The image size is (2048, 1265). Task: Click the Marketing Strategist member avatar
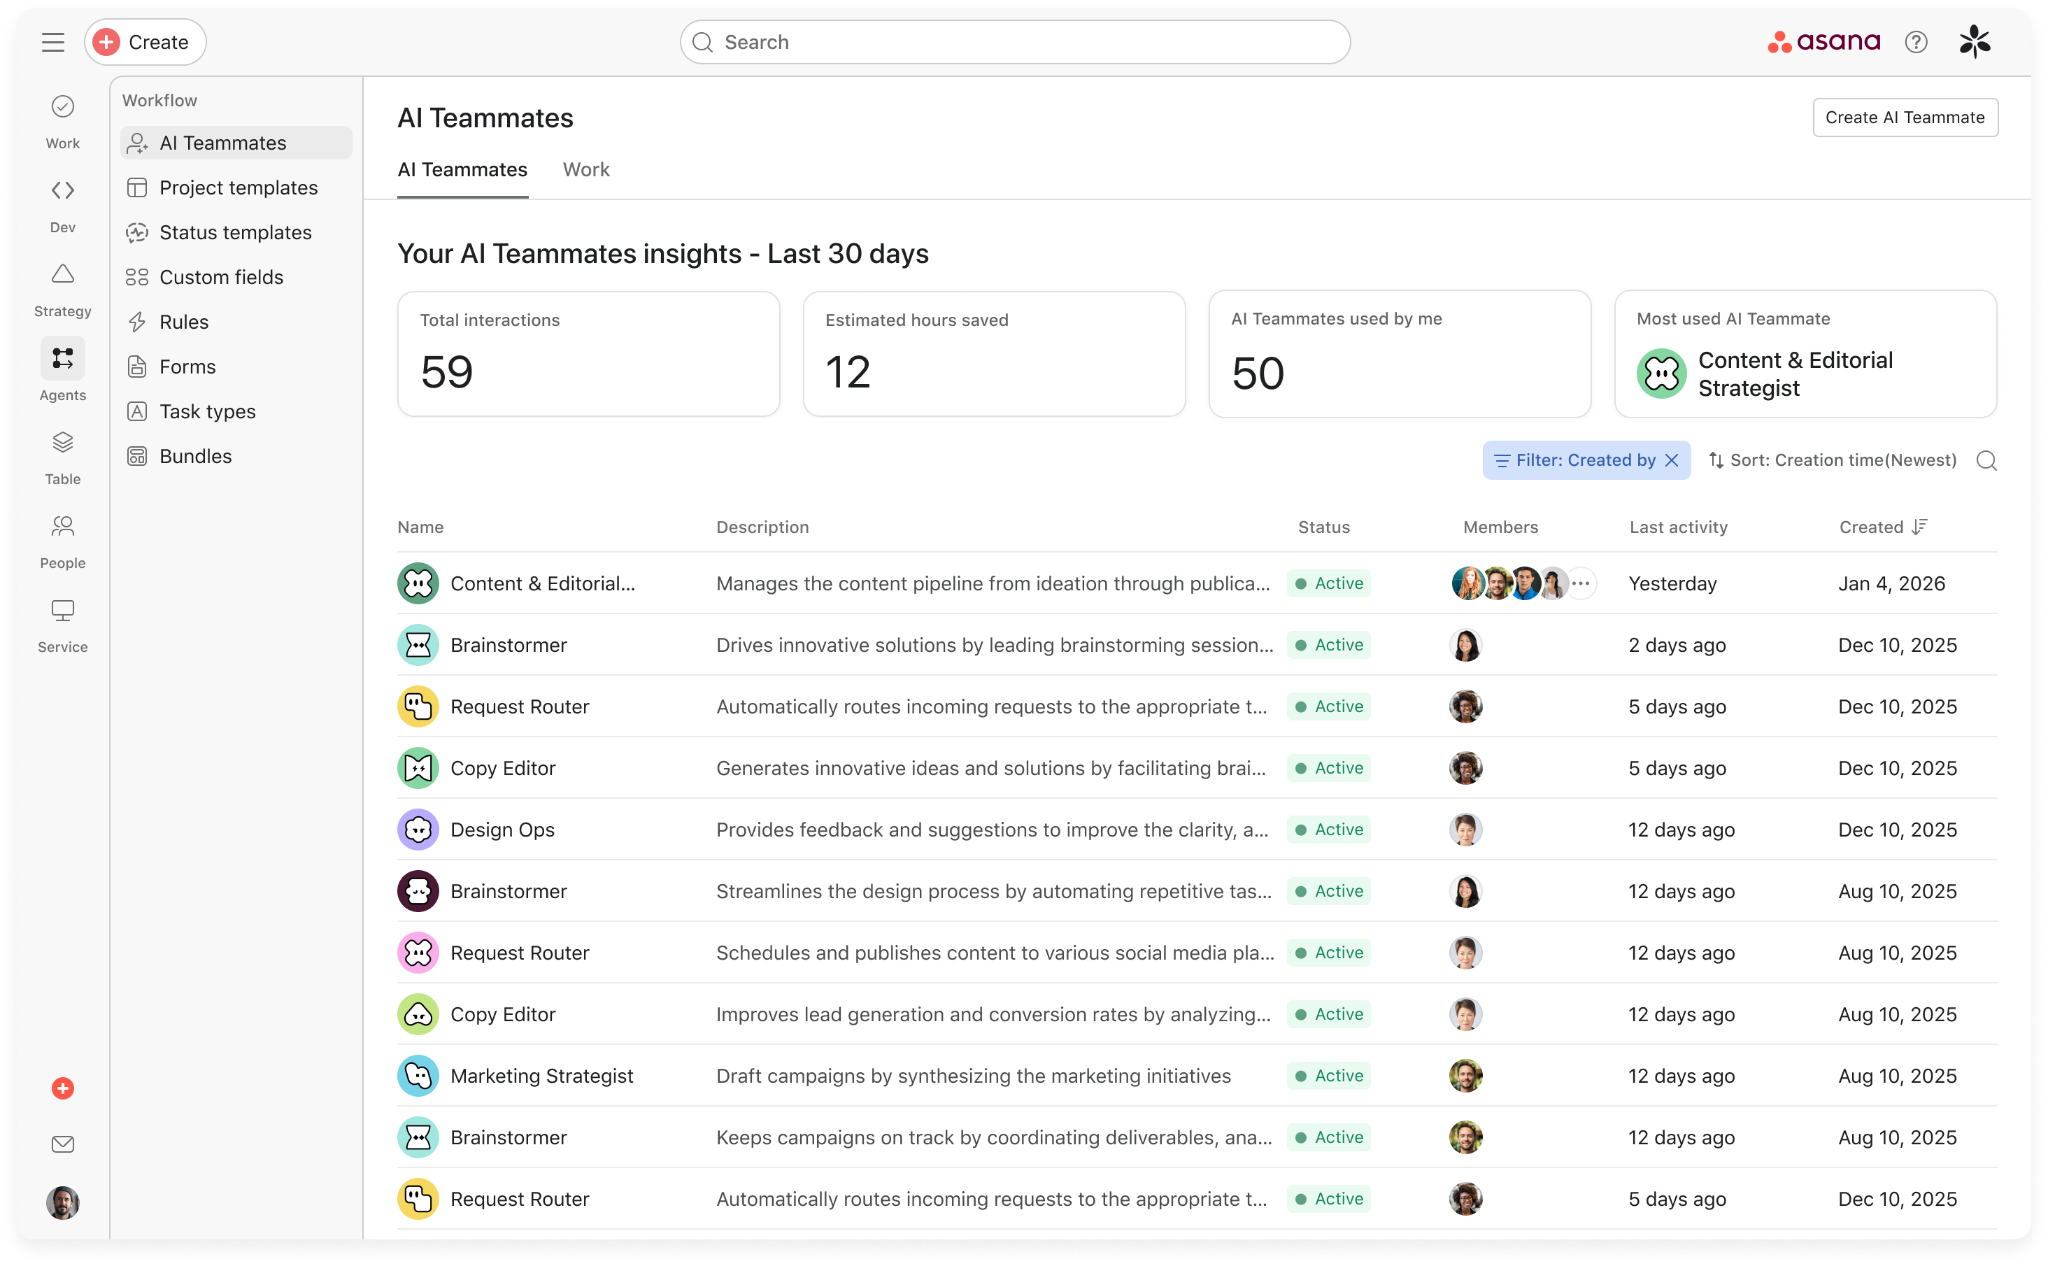click(1465, 1076)
